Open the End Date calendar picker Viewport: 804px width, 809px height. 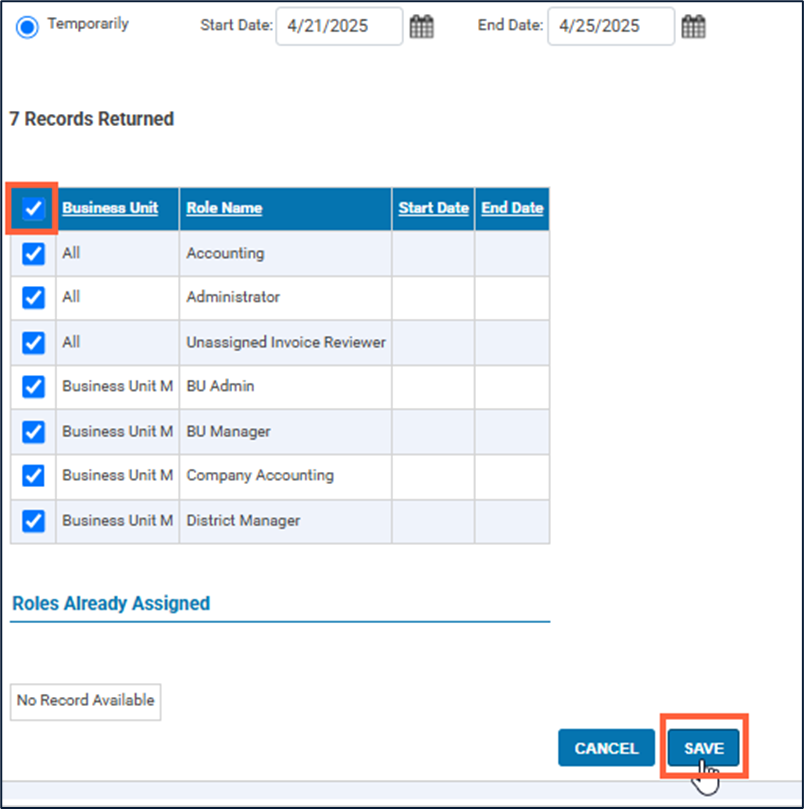[x=693, y=27]
